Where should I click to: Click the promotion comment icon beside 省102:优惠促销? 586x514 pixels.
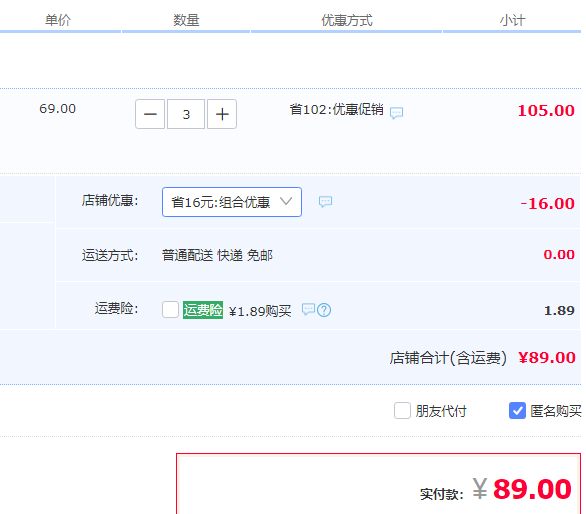(x=396, y=113)
